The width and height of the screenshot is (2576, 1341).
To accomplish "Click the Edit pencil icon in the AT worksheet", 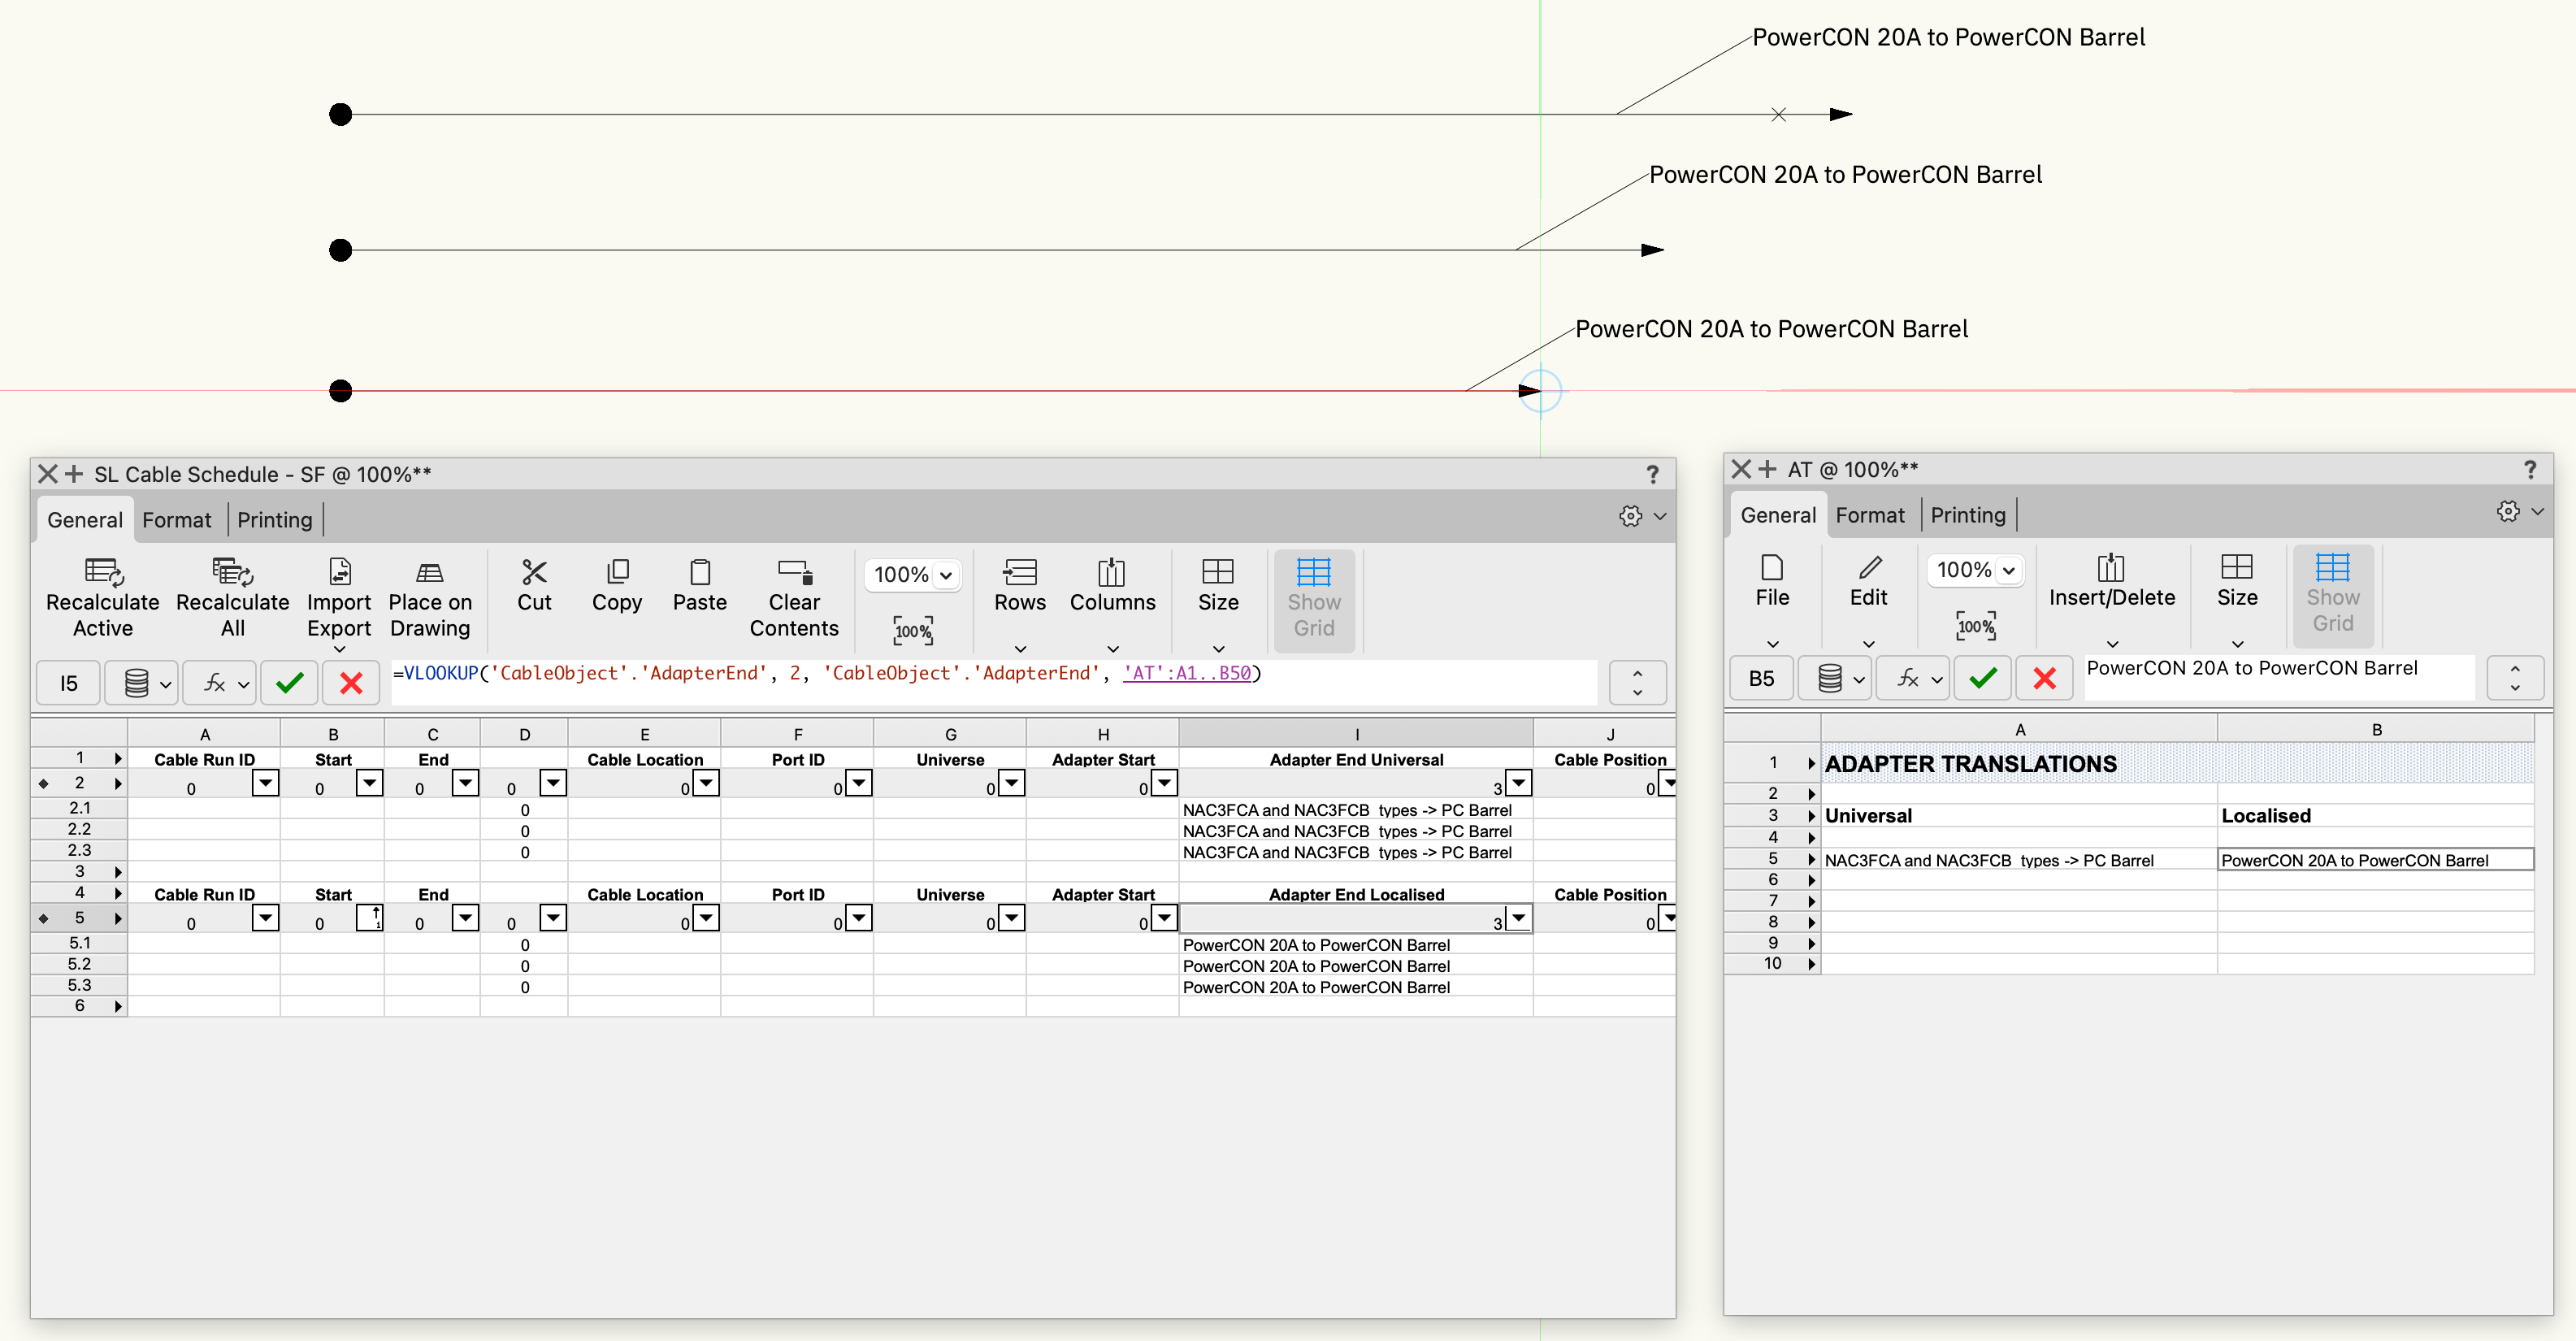I will click(1868, 568).
